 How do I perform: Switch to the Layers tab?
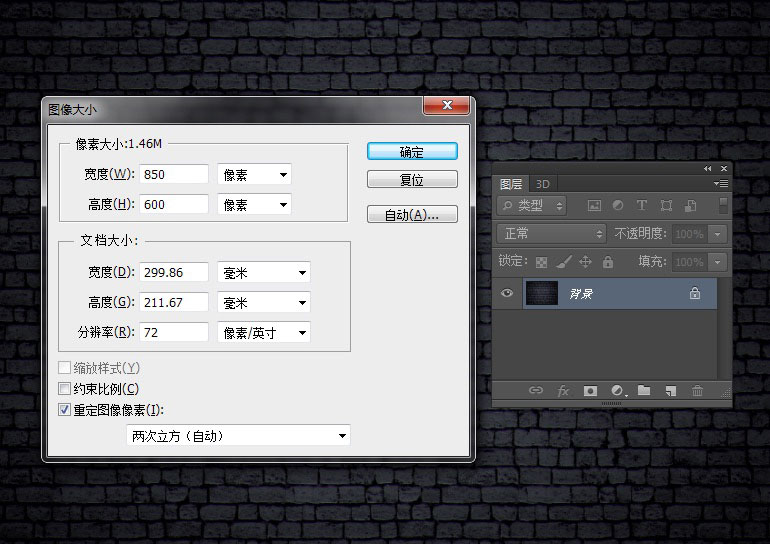511,184
